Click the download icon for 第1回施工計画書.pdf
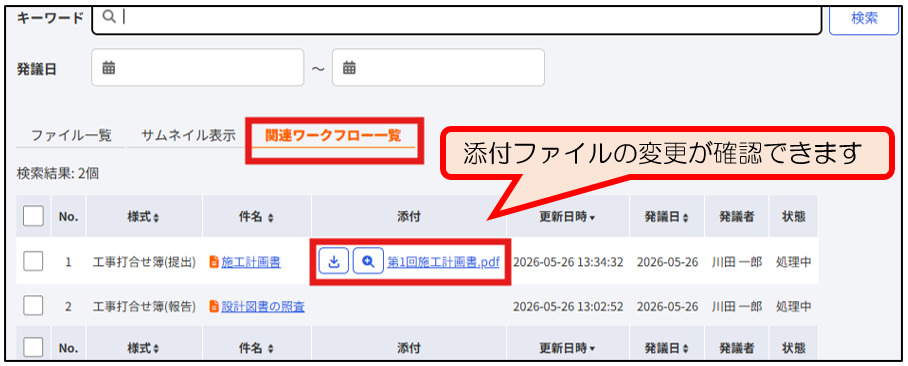Viewport: 908px width, 366px height. point(334,262)
